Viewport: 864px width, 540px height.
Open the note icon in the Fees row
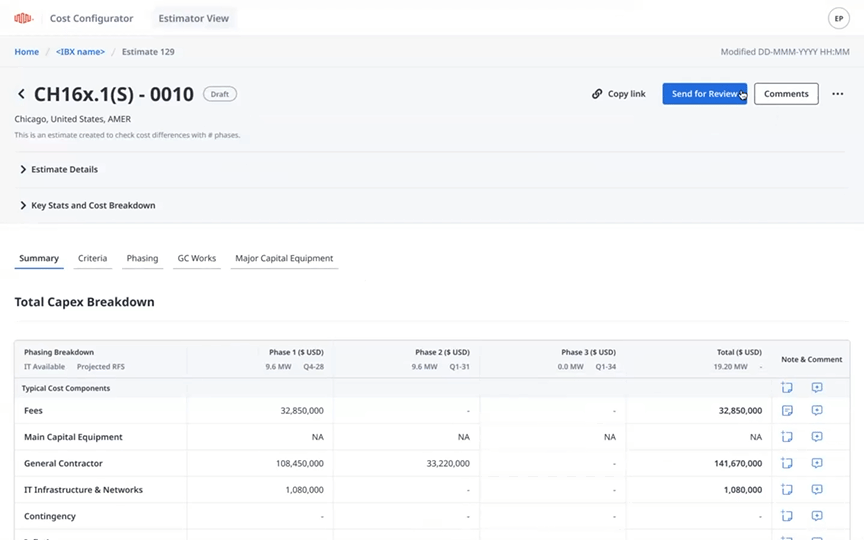[787, 411]
